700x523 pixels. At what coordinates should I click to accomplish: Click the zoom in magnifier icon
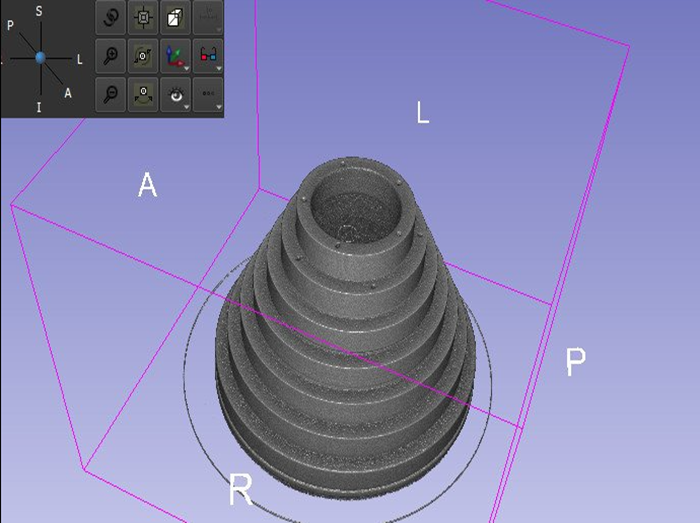coord(110,56)
